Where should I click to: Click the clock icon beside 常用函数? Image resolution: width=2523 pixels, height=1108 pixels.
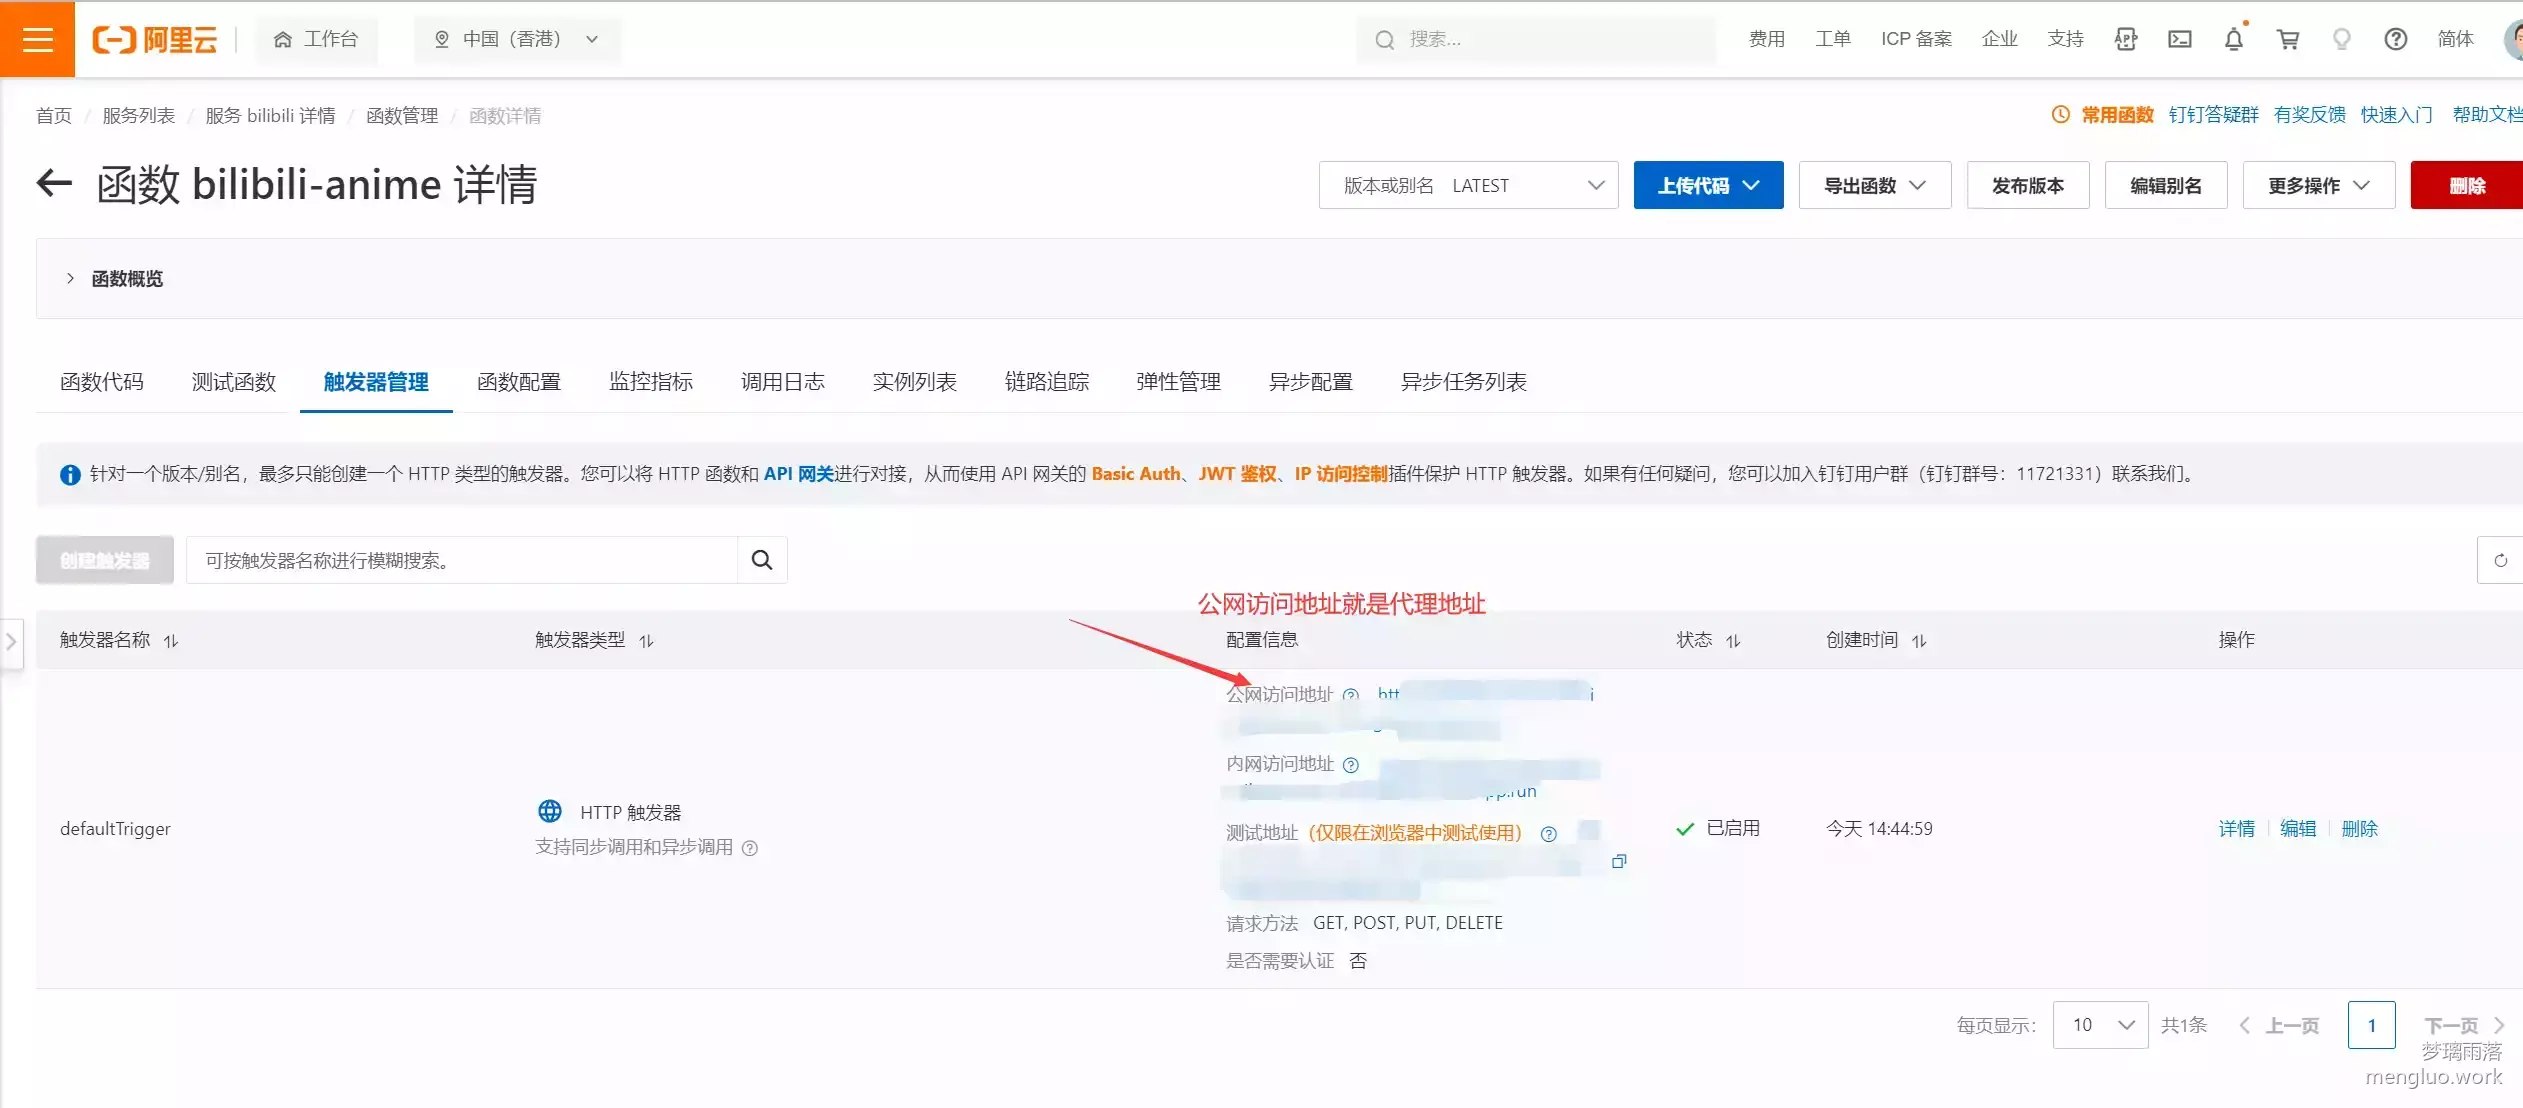point(2061,115)
